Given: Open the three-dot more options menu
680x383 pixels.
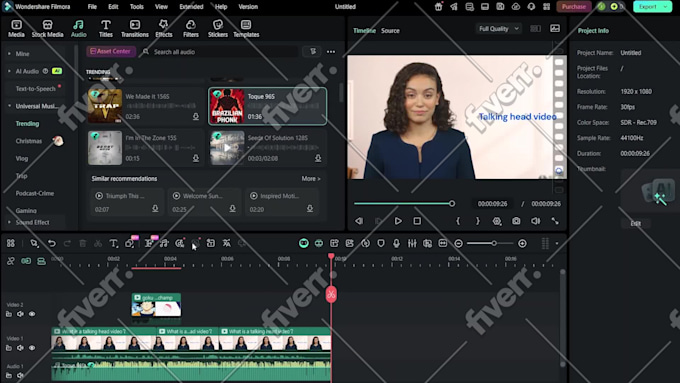Looking at the screenshot, I should [331, 52].
